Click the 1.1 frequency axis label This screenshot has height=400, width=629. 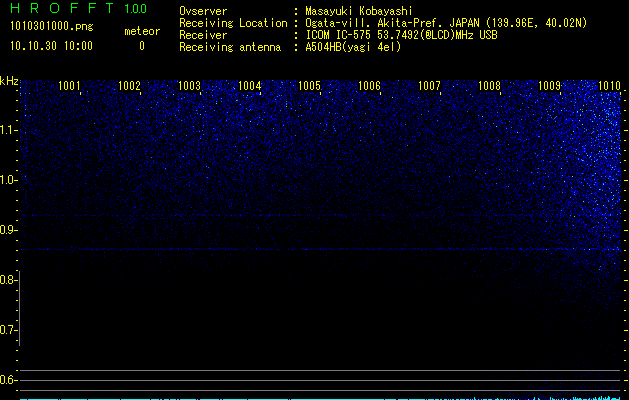point(8,130)
